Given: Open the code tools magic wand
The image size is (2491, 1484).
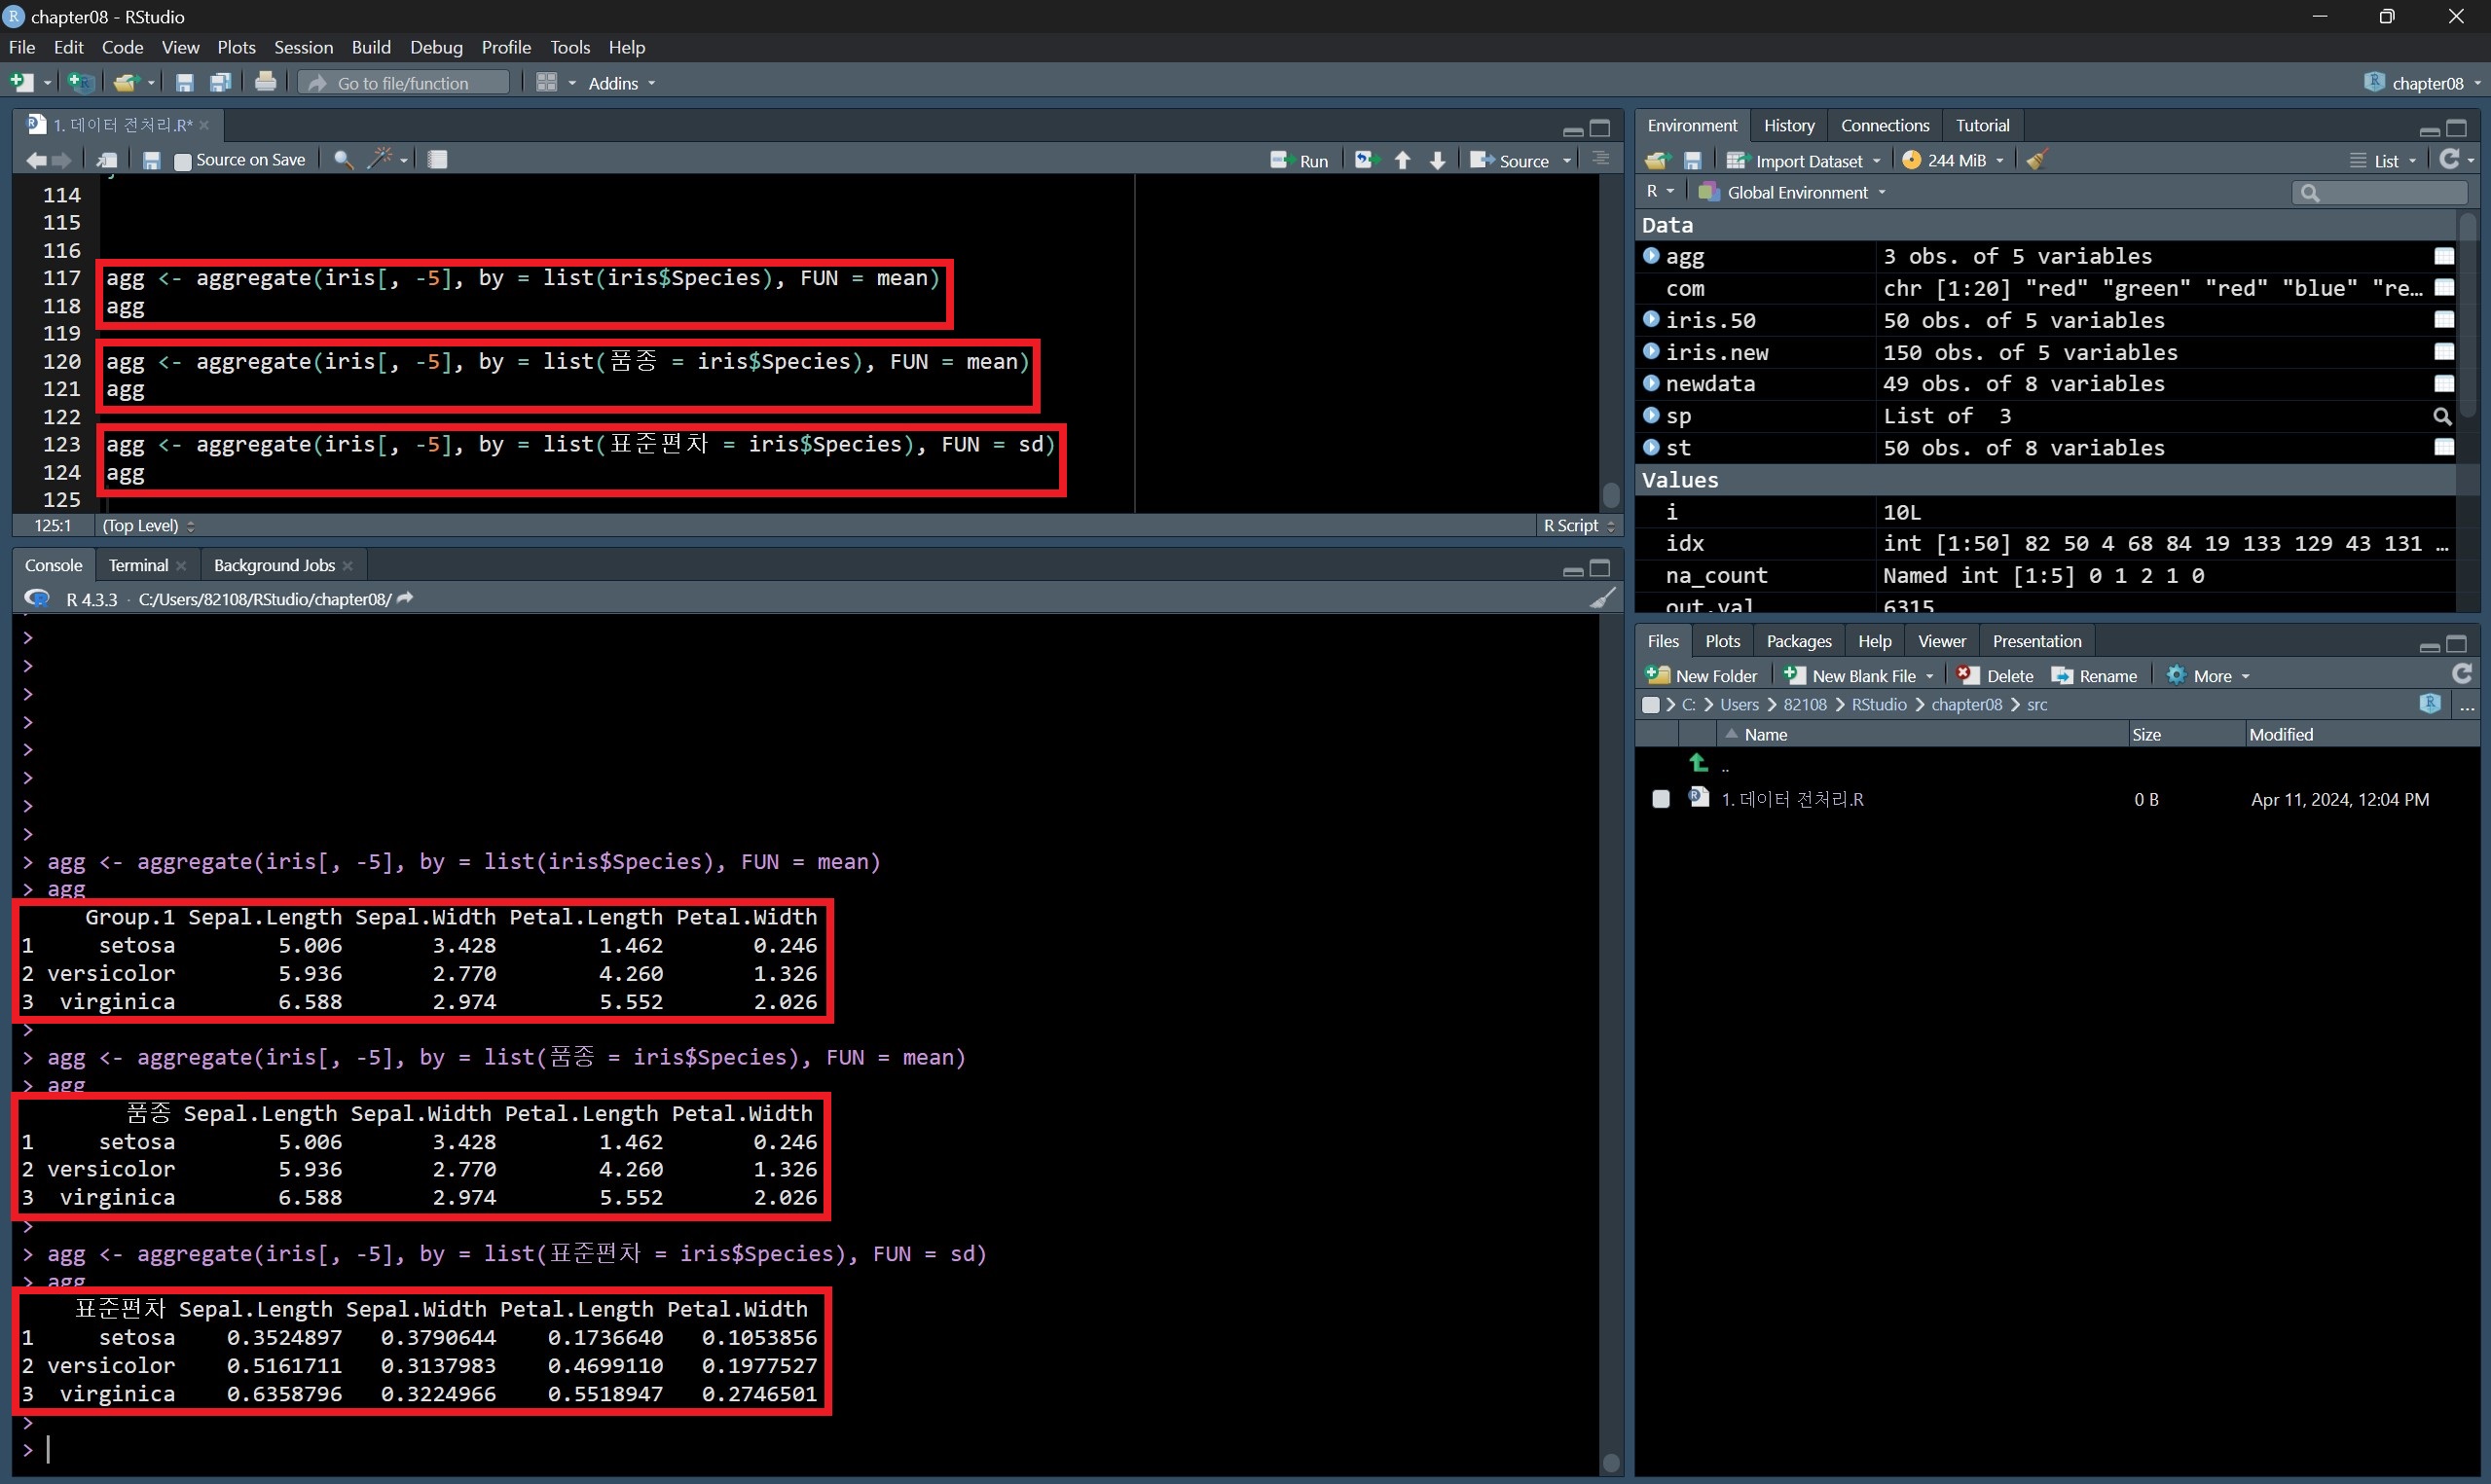Looking at the screenshot, I should click(381, 159).
